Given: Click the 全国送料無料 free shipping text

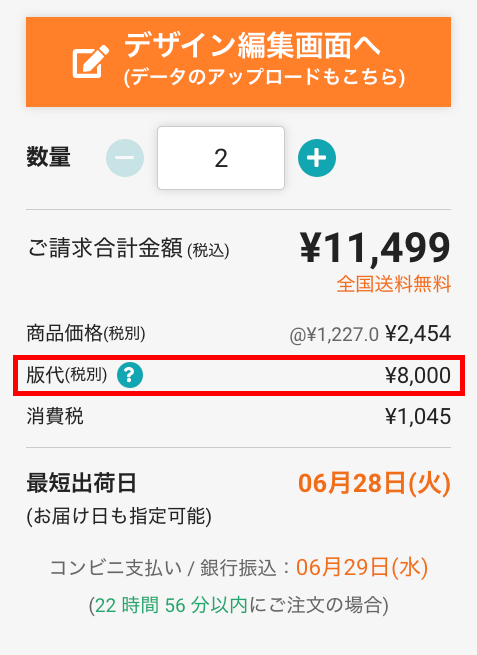Looking at the screenshot, I should pyautogui.click(x=394, y=284).
